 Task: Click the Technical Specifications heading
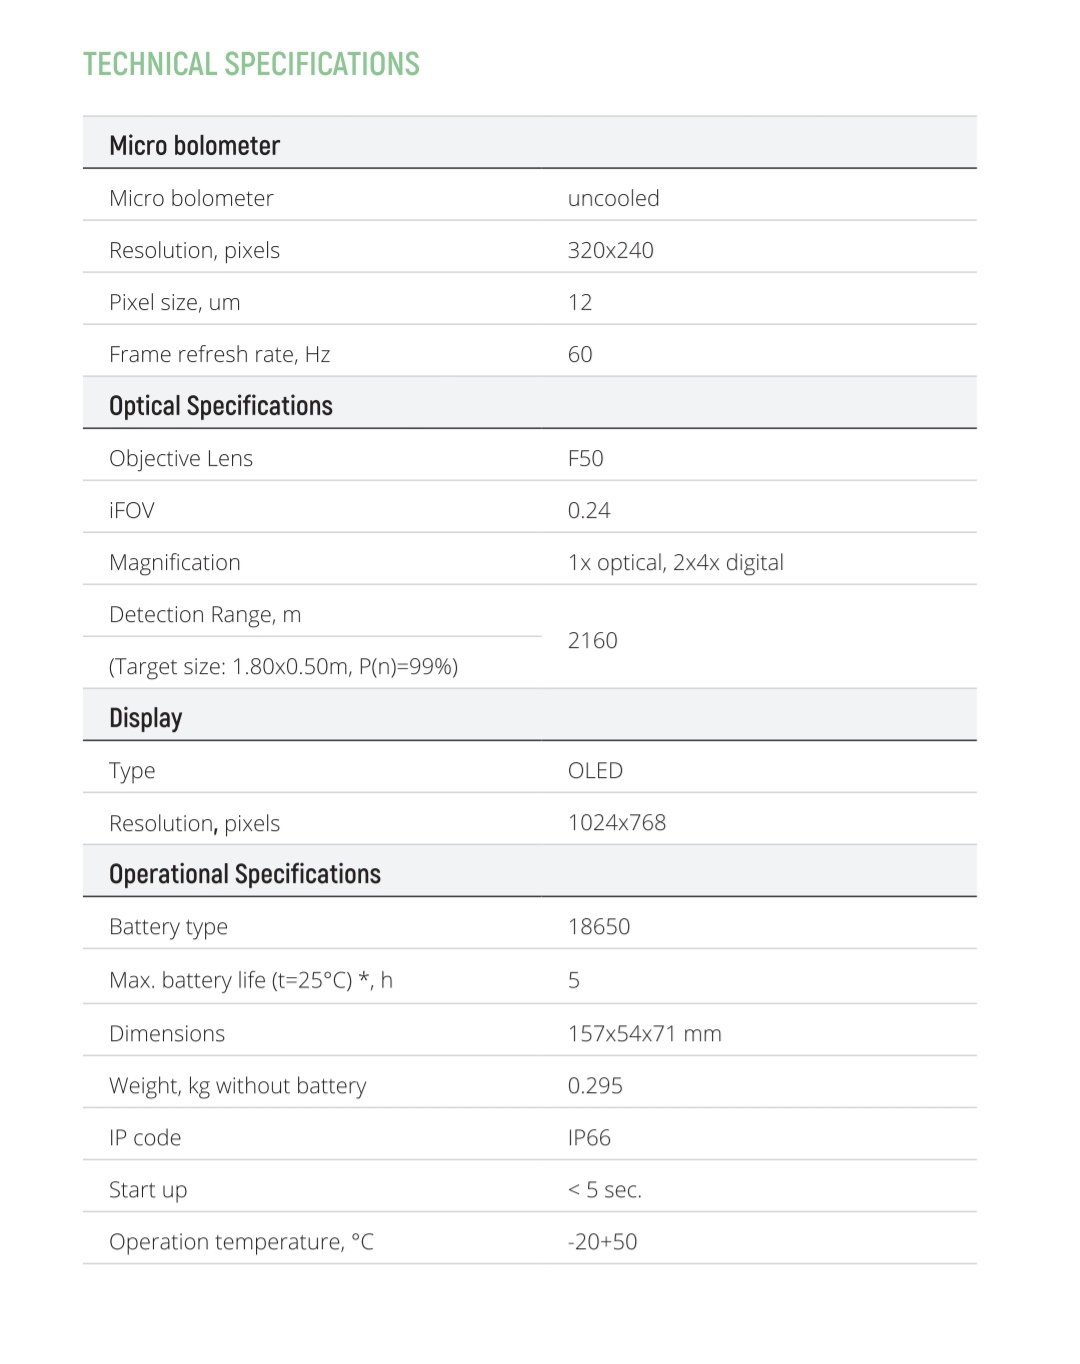point(251,64)
